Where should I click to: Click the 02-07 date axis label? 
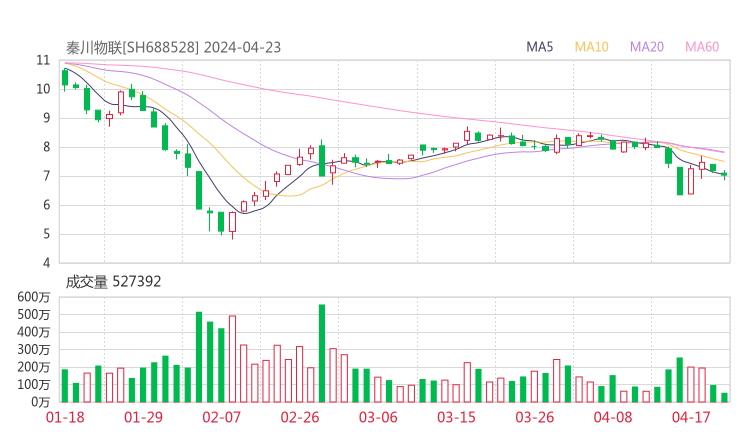pyautogui.click(x=221, y=417)
